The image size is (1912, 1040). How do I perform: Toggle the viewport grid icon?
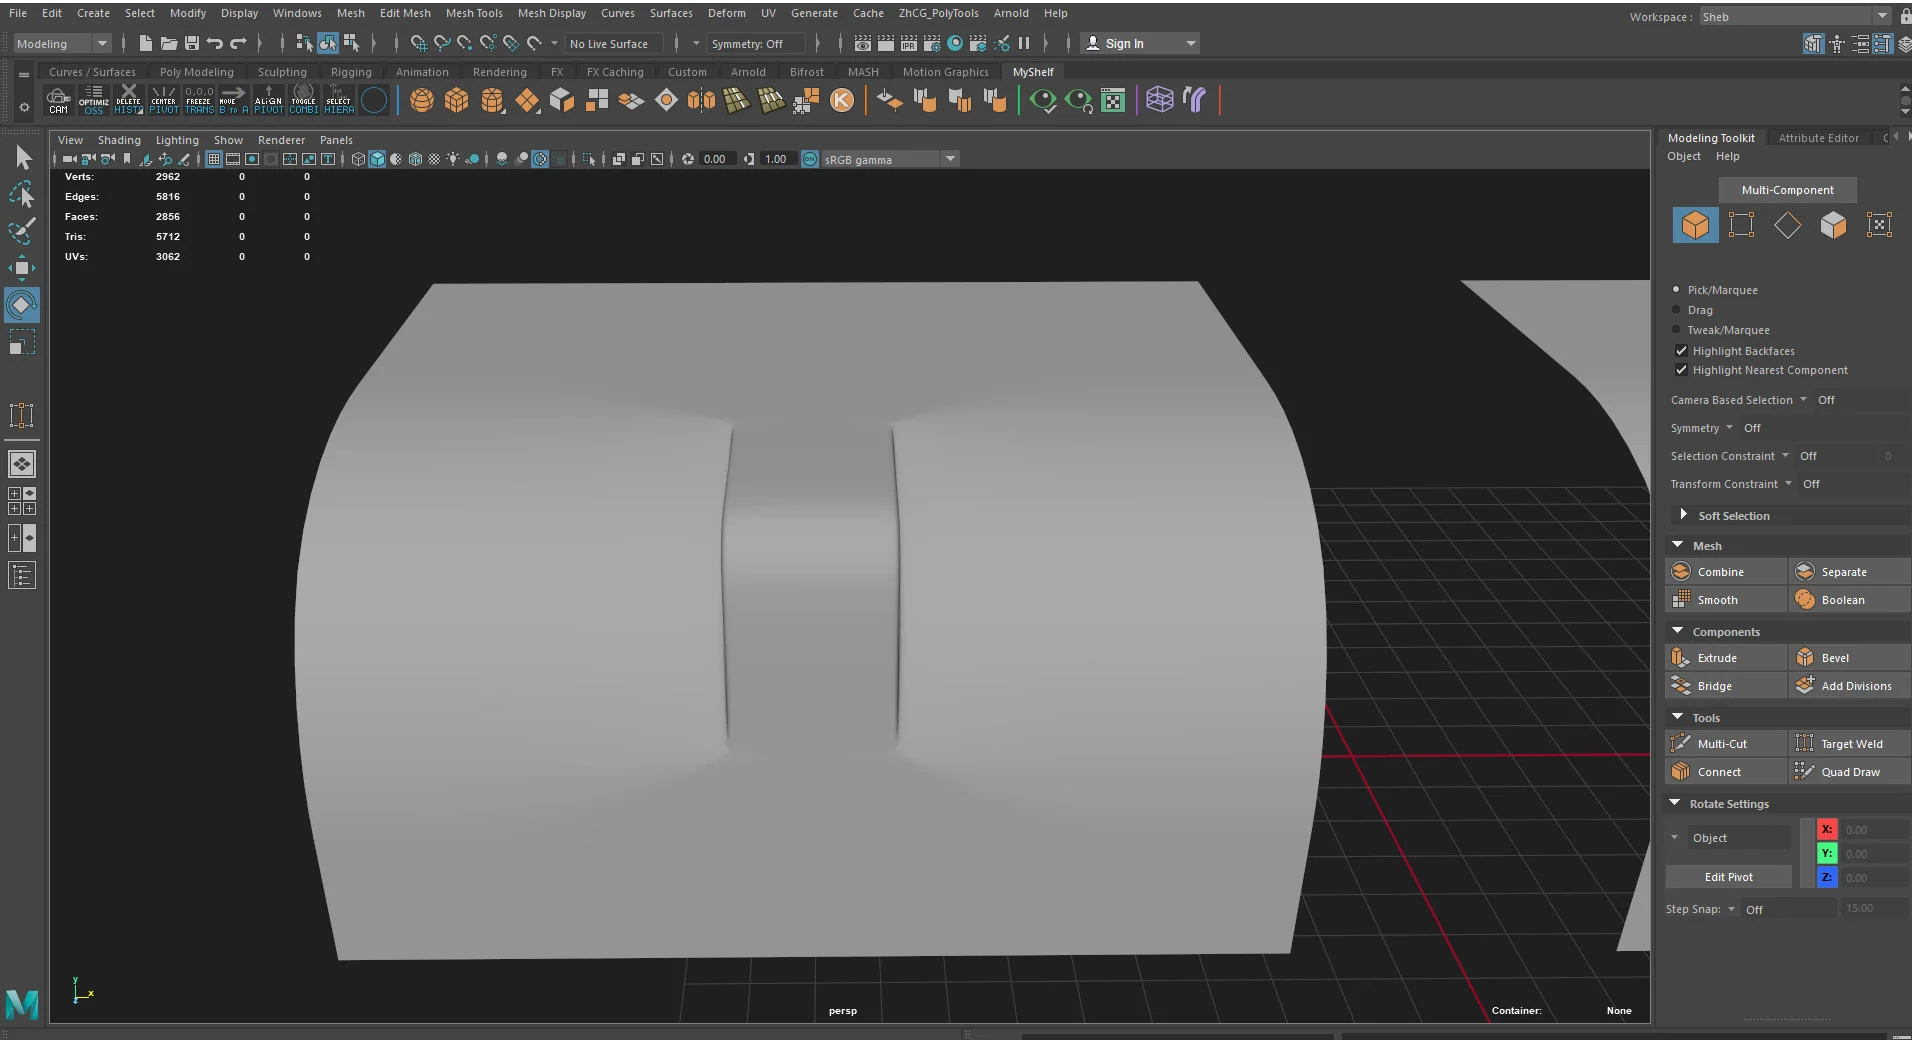[214, 159]
